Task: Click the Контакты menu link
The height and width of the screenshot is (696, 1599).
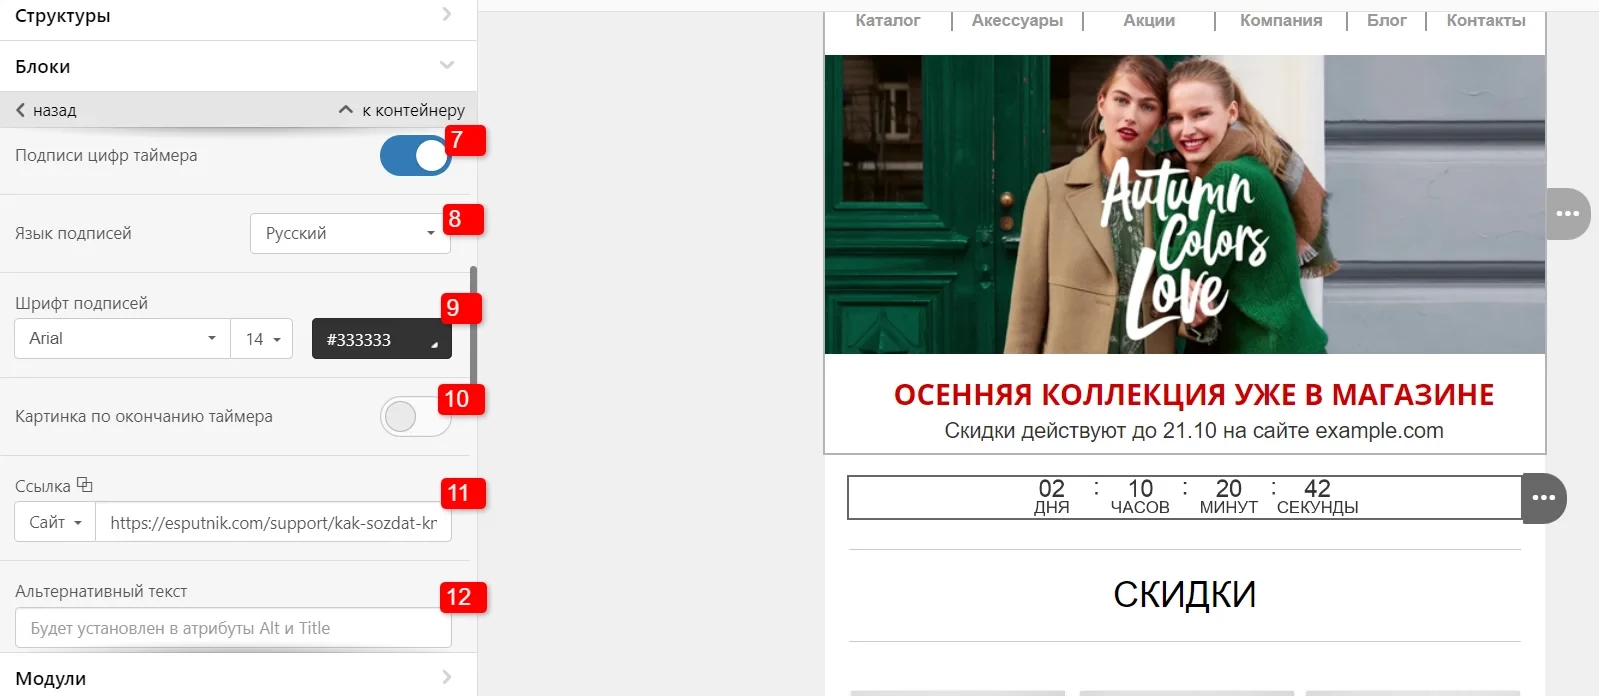Action: click(1486, 20)
